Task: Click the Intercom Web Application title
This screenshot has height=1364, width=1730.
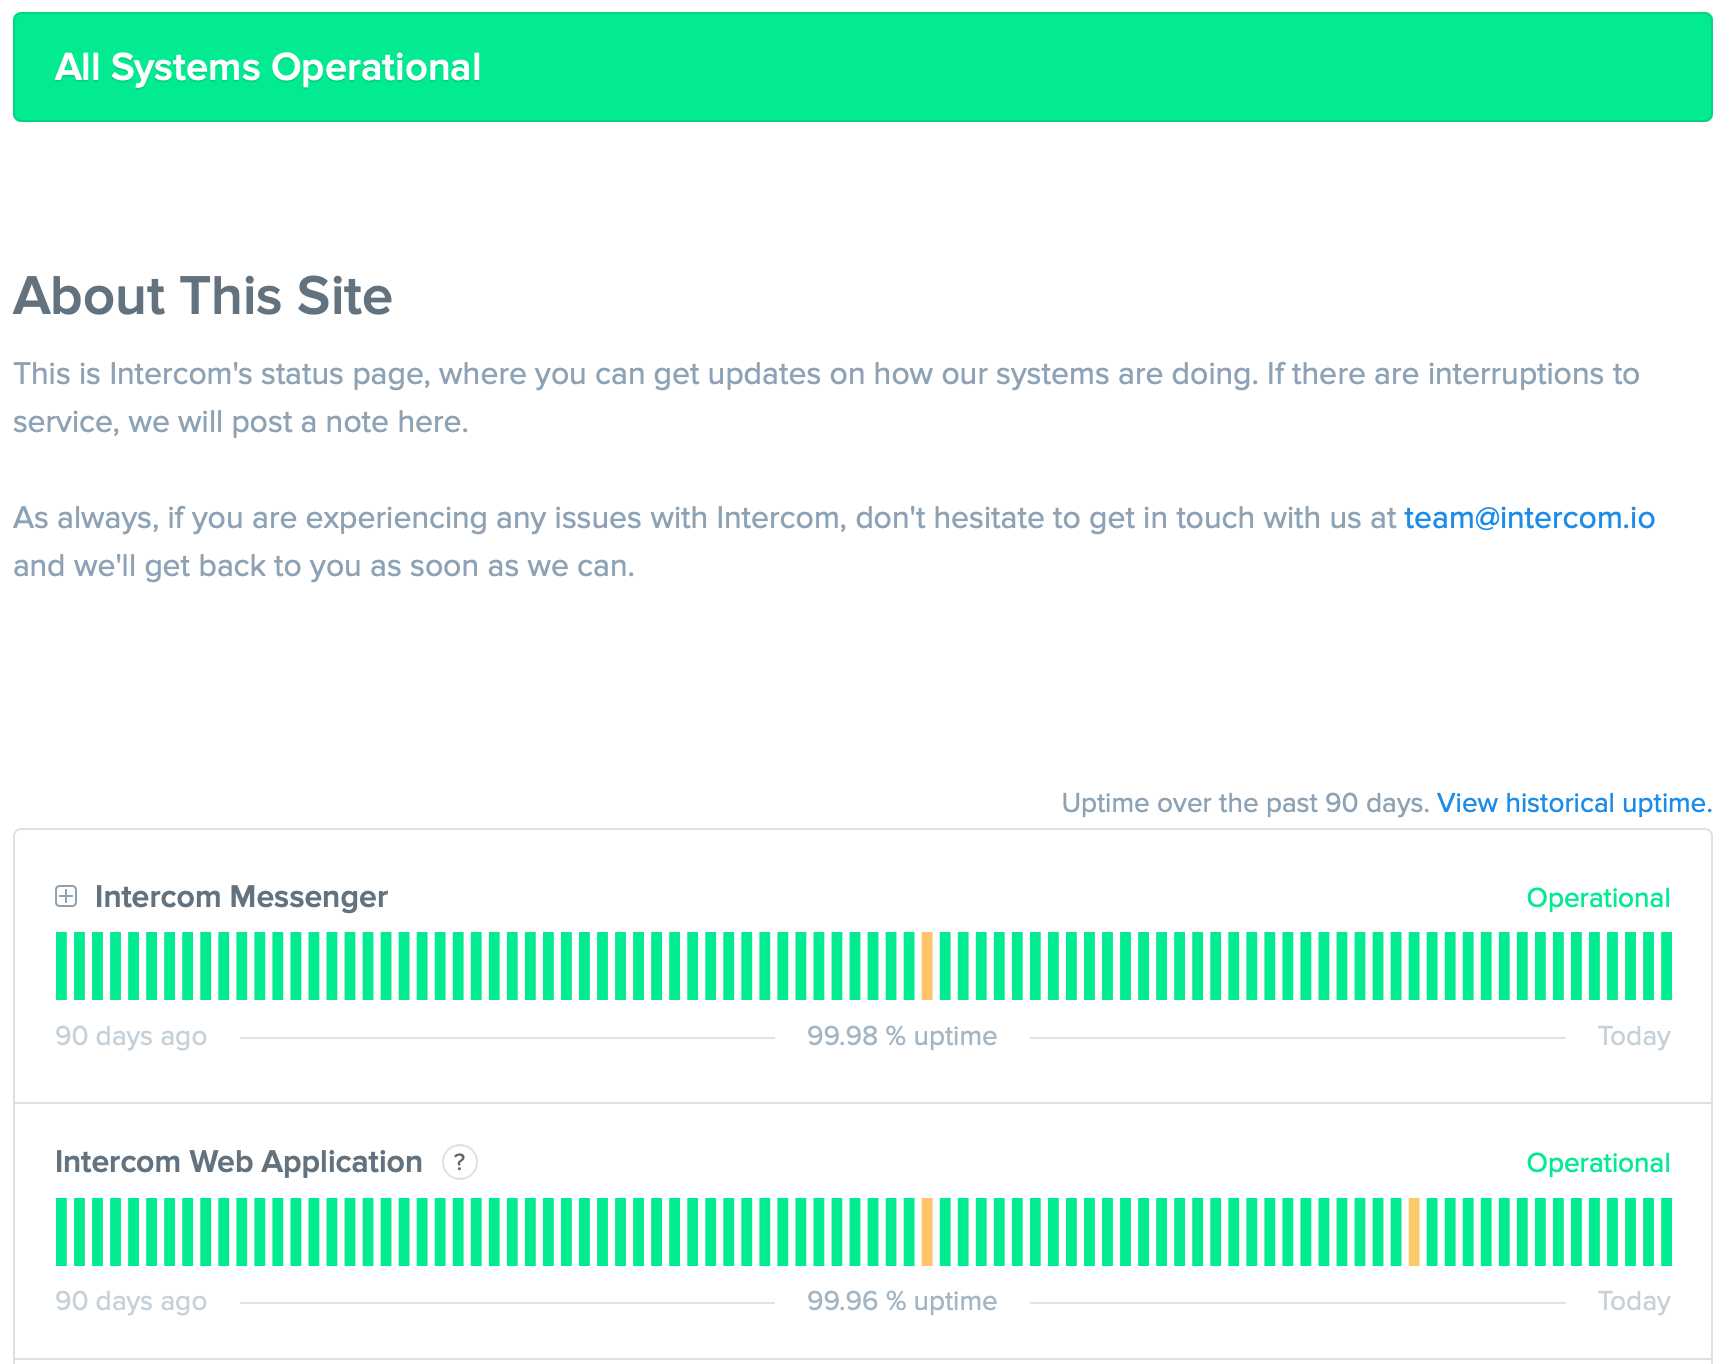Action: [239, 1162]
